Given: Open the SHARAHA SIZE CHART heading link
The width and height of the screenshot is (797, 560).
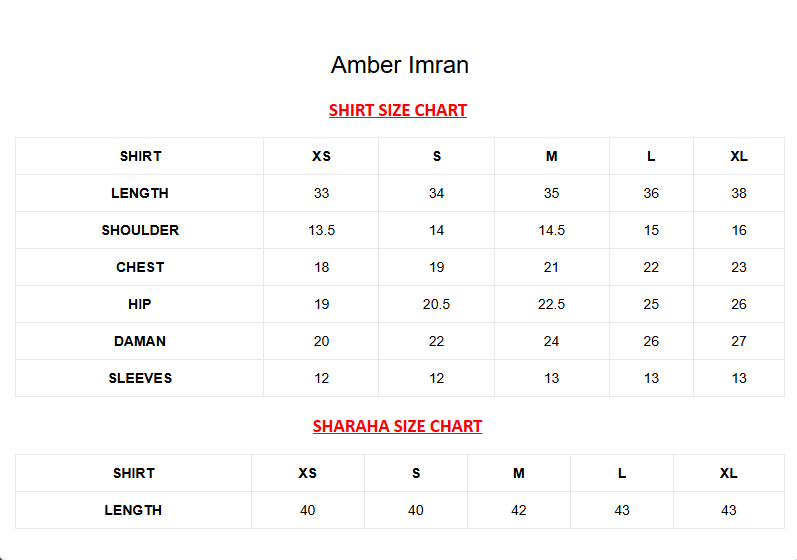Looking at the screenshot, I should pyautogui.click(x=397, y=426).
